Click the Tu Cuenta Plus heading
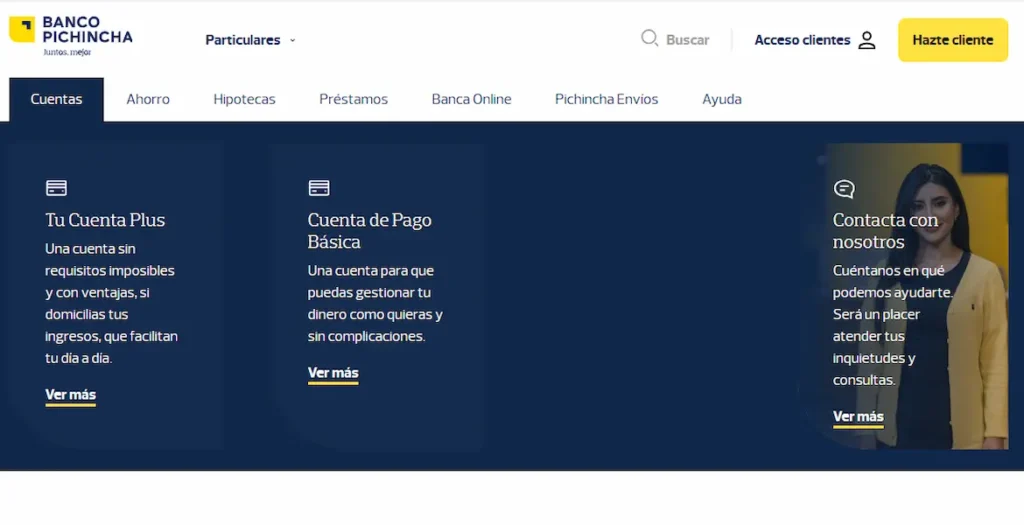Image resolution: width=1024 pixels, height=525 pixels. pyautogui.click(x=105, y=220)
